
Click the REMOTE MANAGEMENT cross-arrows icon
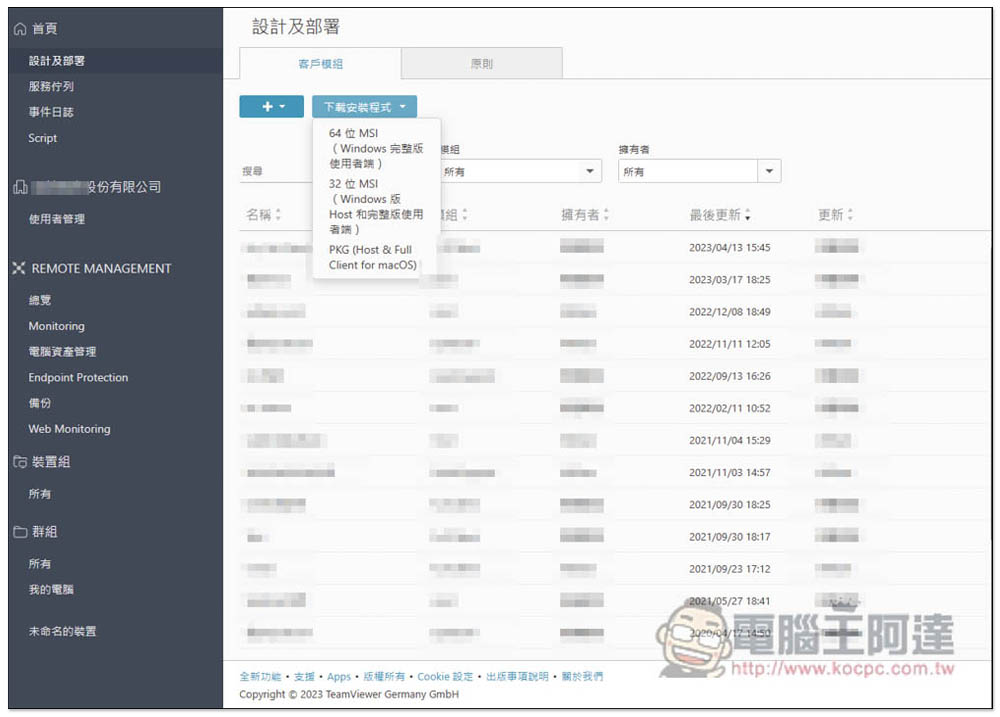pyautogui.click(x=19, y=269)
